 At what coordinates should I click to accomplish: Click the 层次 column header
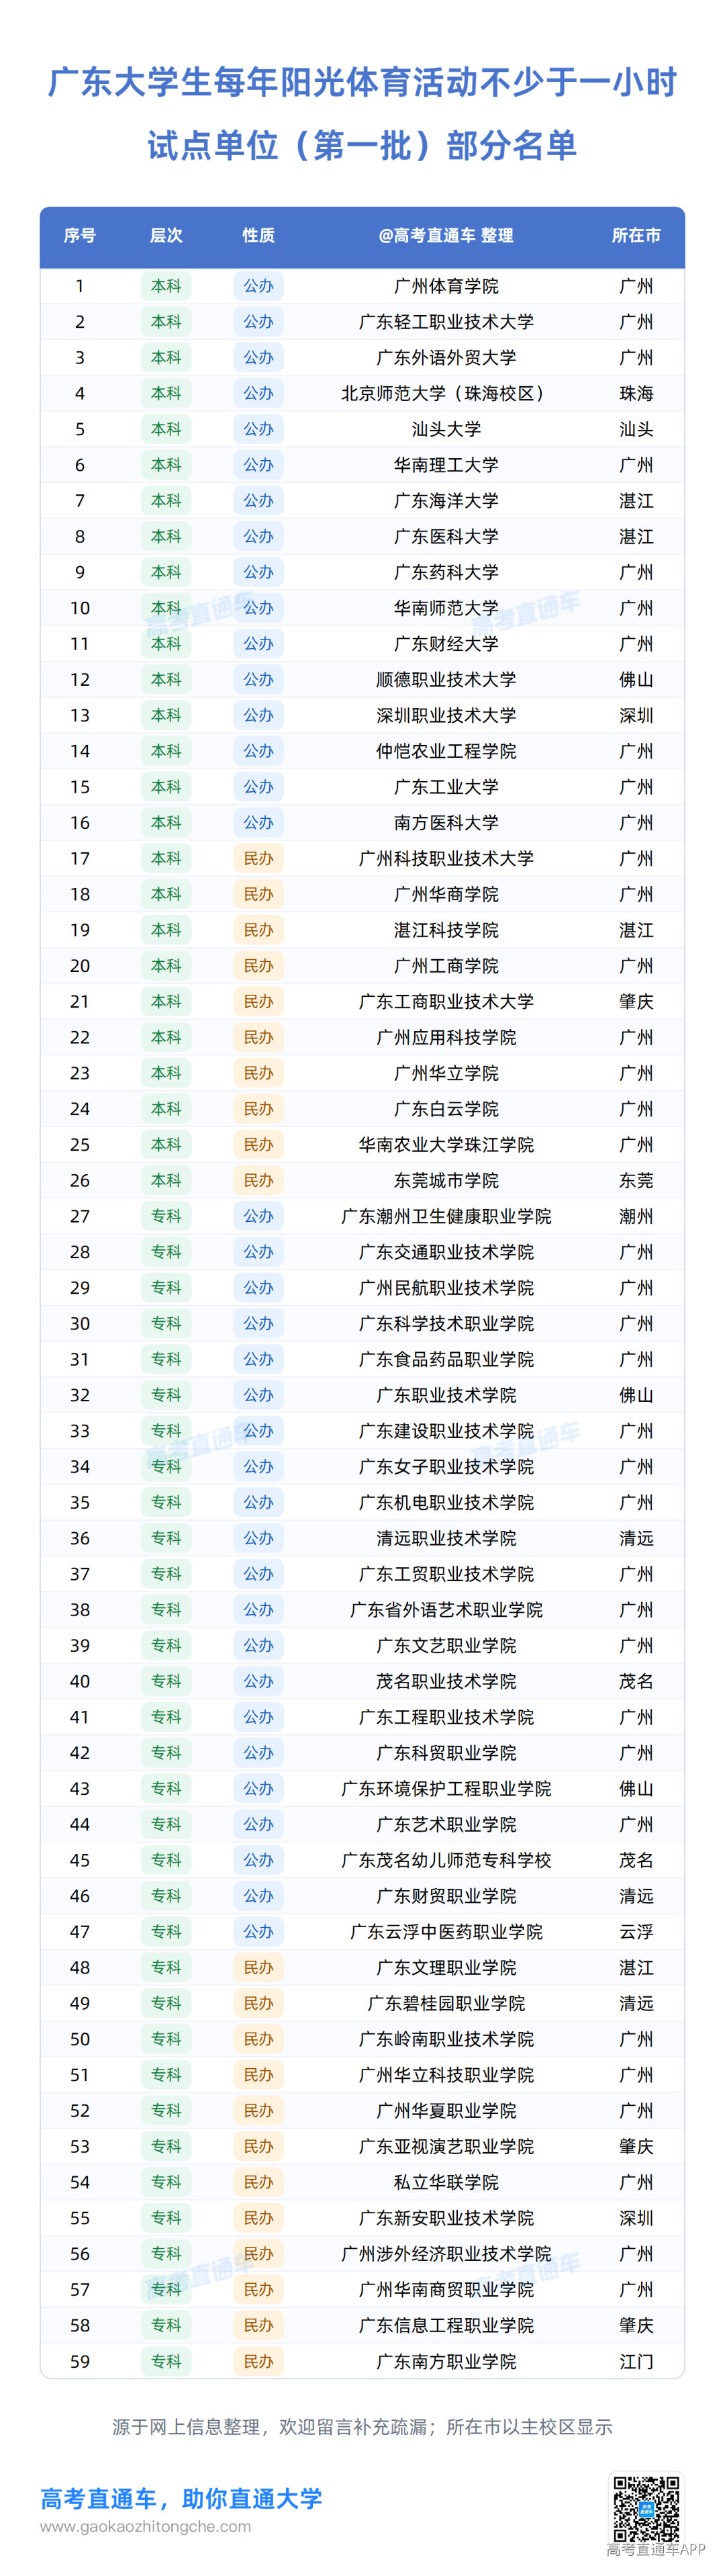[166, 235]
